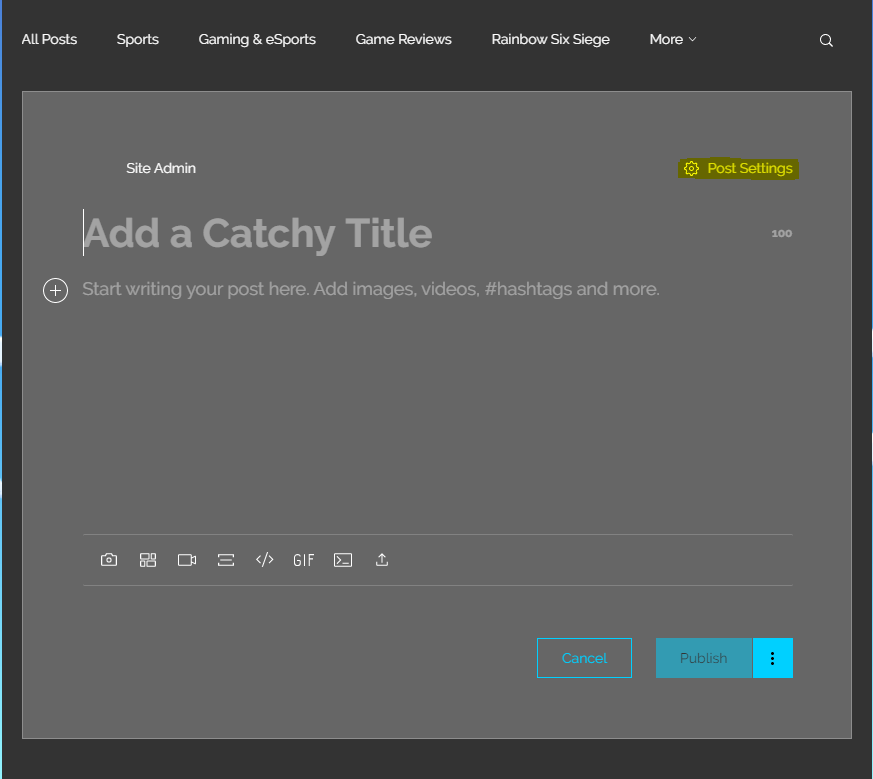This screenshot has height=779, width=873.
Task: Go to All Posts category
Action: (x=49, y=39)
